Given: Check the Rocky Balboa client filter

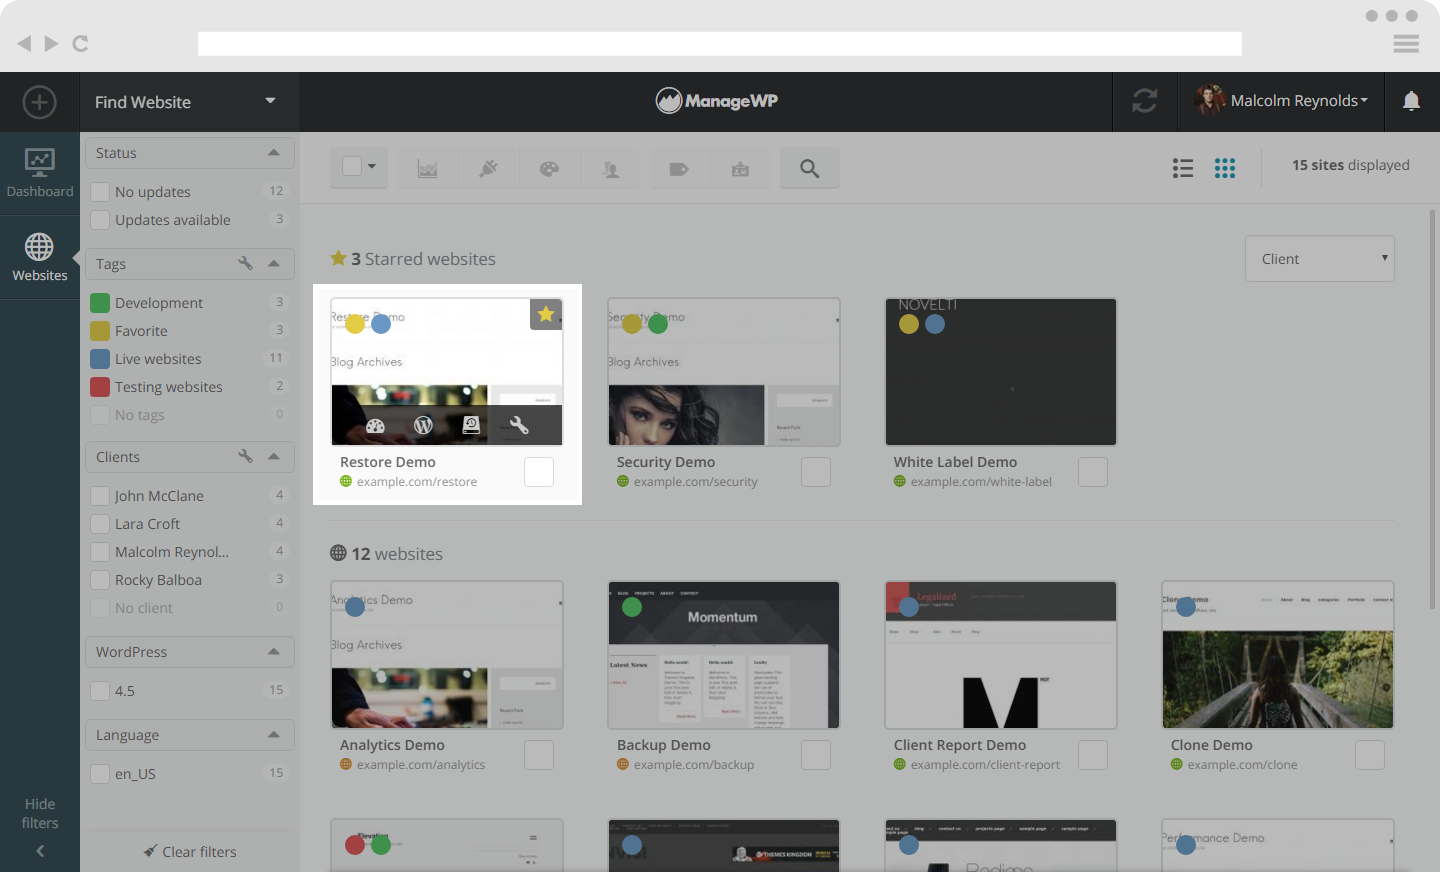Looking at the screenshot, I should click(100, 580).
